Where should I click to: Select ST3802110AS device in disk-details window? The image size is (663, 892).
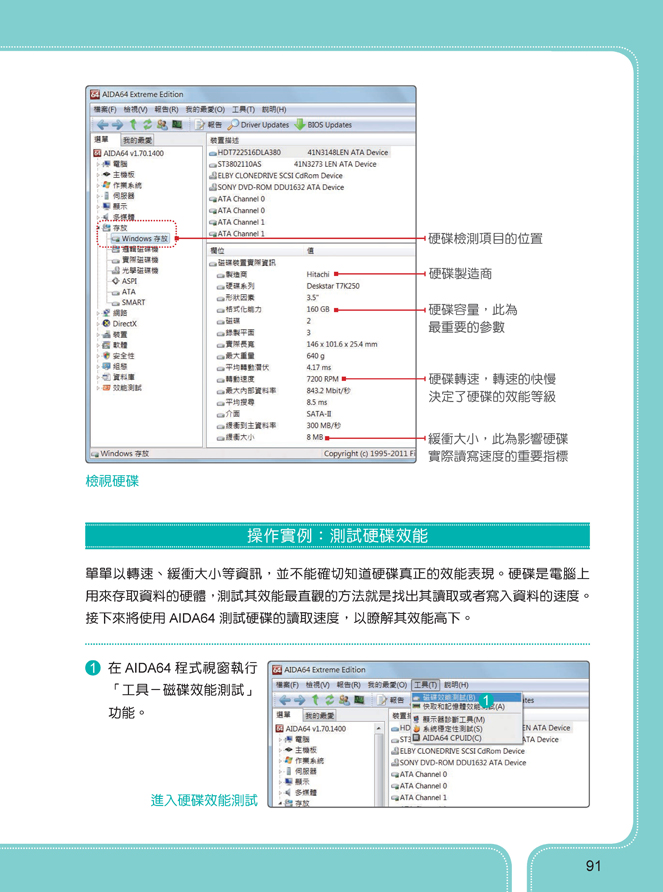(x=293, y=164)
